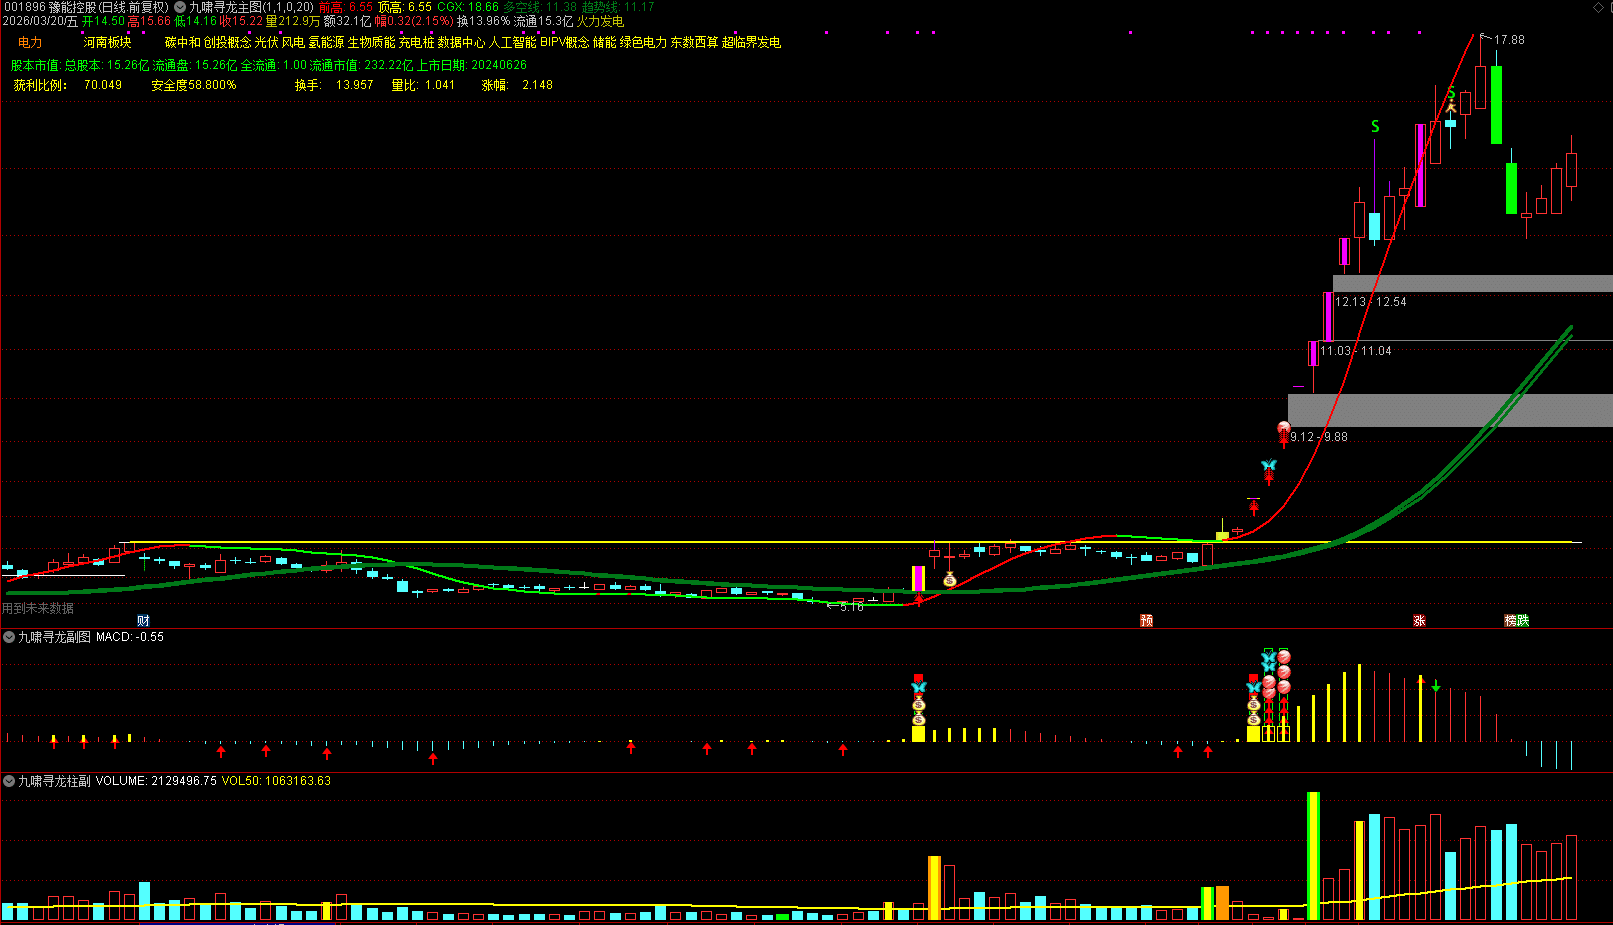
Task: Open the 充电桩 concept link
Action: point(416,43)
